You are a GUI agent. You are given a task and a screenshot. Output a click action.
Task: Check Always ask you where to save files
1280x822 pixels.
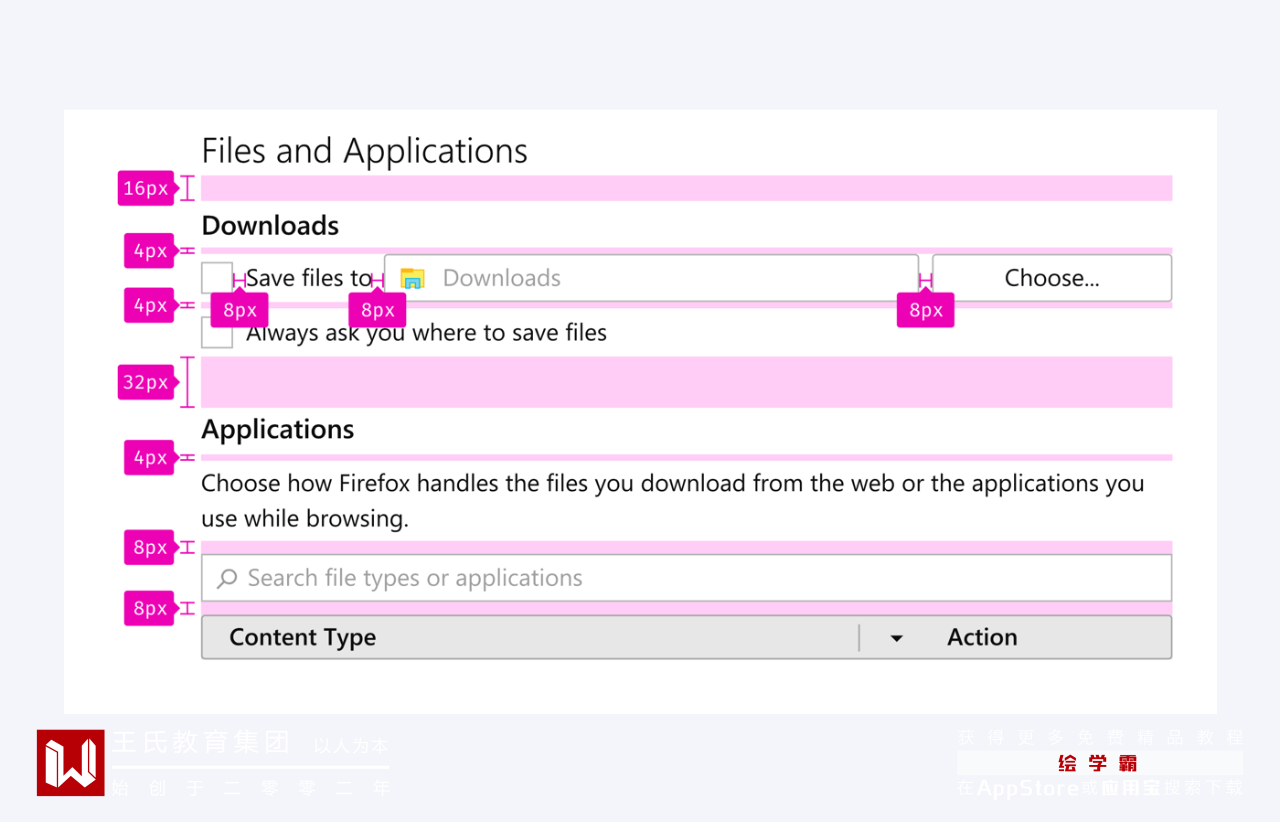[x=216, y=334]
